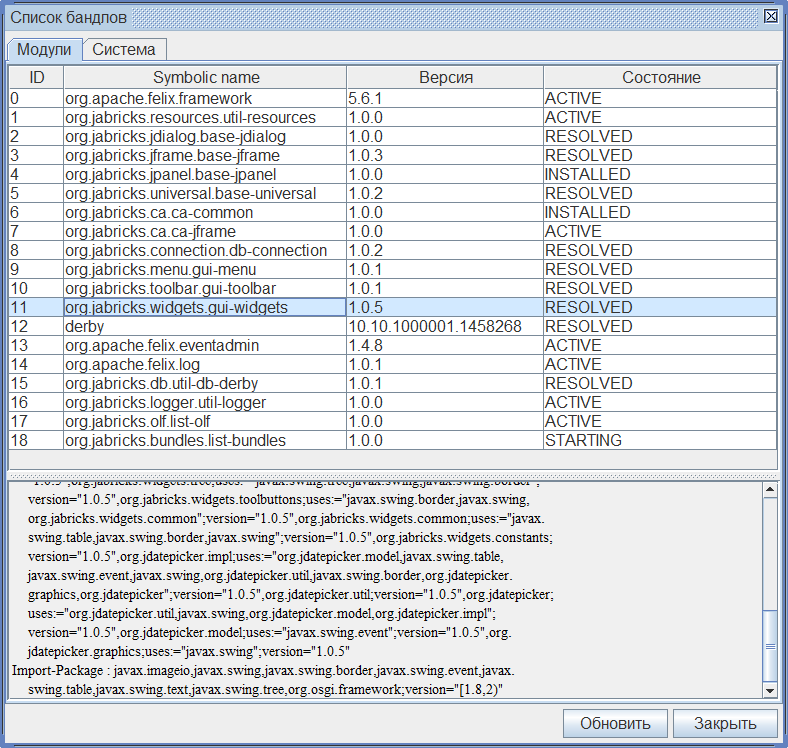The height and width of the screenshot is (748, 788).
Task: Select org.jabricks.toolbar.gui-toolbar entry
Action: click(205, 288)
